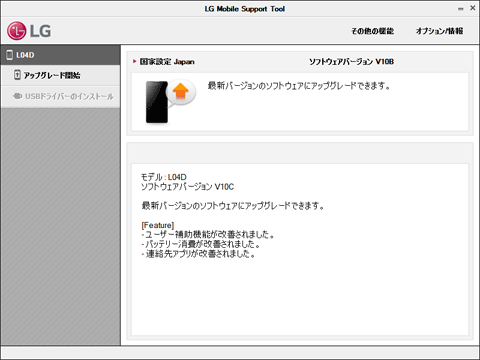Click the black phone image

tap(157, 102)
